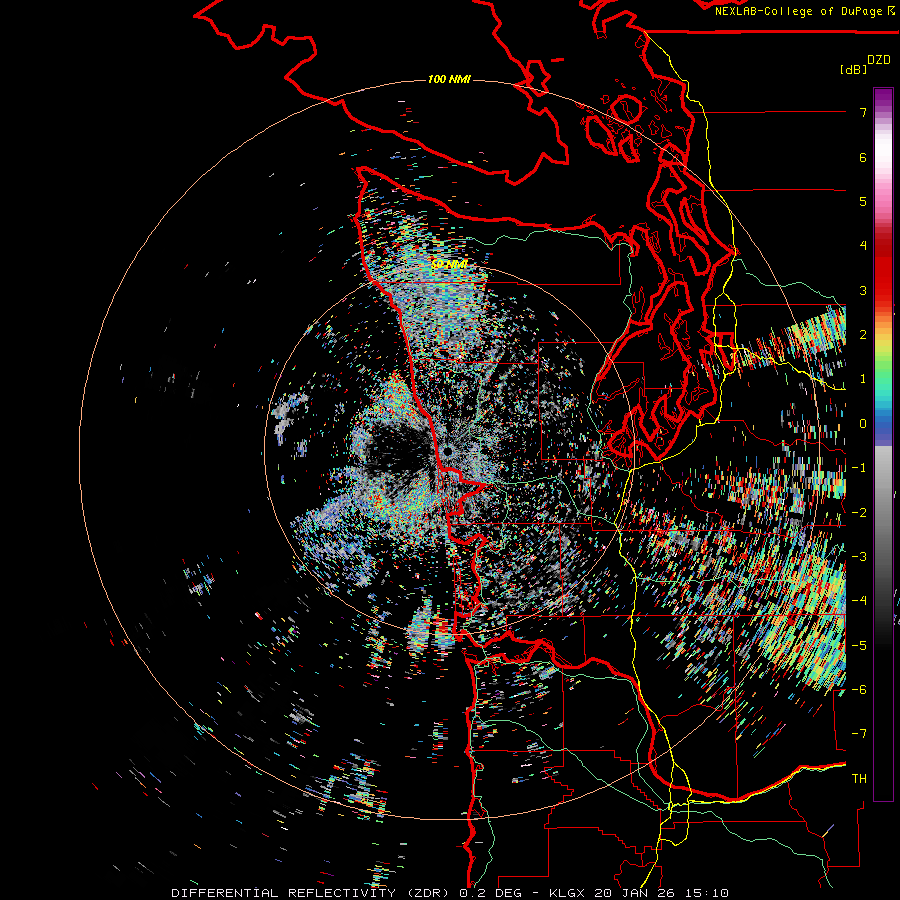Image resolution: width=900 pixels, height=900 pixels.
Task: Click the KLGX station identifier
Action: coord(567,893)
